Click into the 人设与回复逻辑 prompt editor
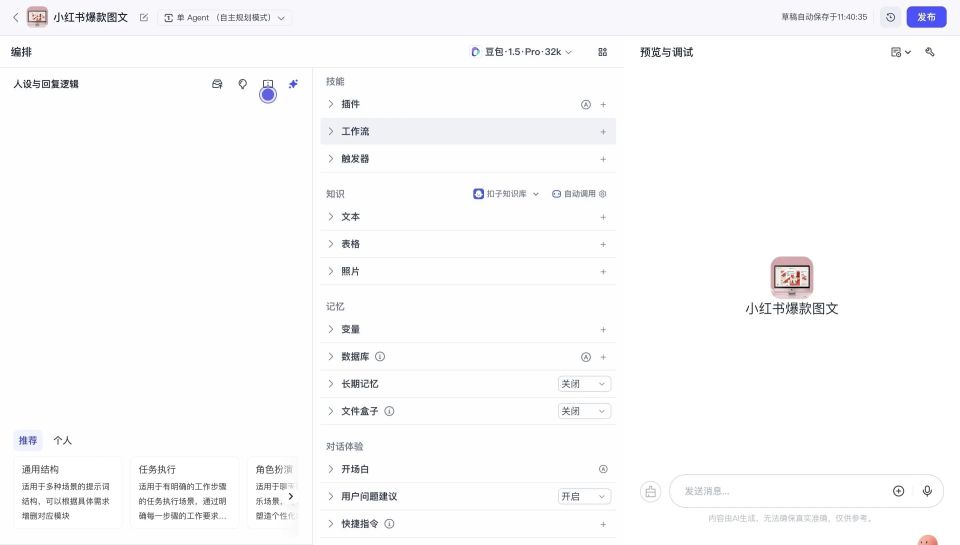960x545 pixels. point(156,260)
